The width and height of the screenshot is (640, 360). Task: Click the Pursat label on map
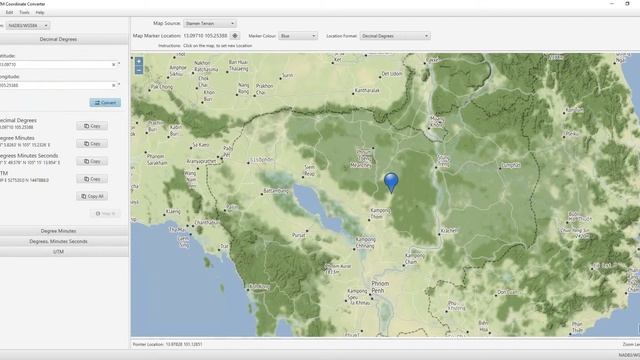299,235
